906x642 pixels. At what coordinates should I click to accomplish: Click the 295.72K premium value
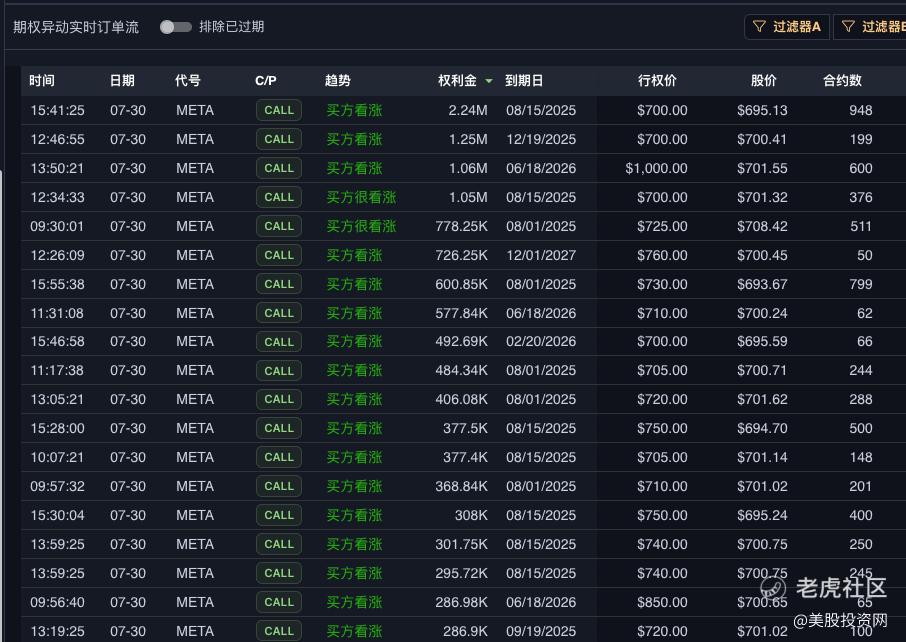[461, 573]
